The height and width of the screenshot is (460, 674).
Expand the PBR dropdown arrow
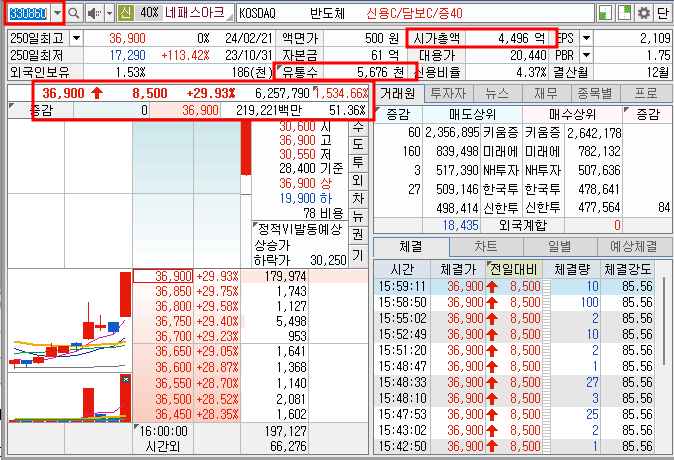[x=586, y=55]
